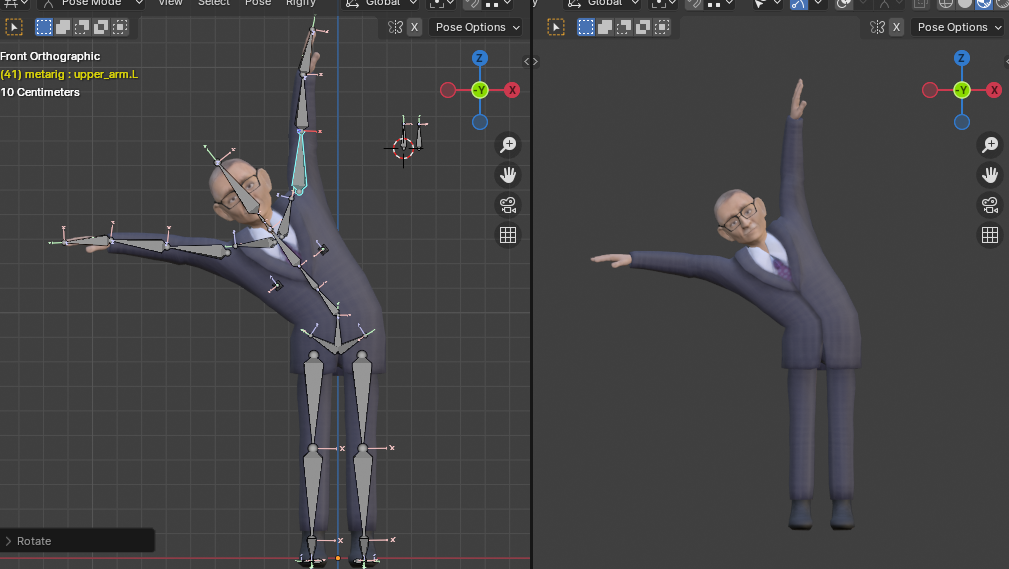Open Pose Options dropdown in right viewport
The height and width of the screenshot is (569, 1009).
957,27
